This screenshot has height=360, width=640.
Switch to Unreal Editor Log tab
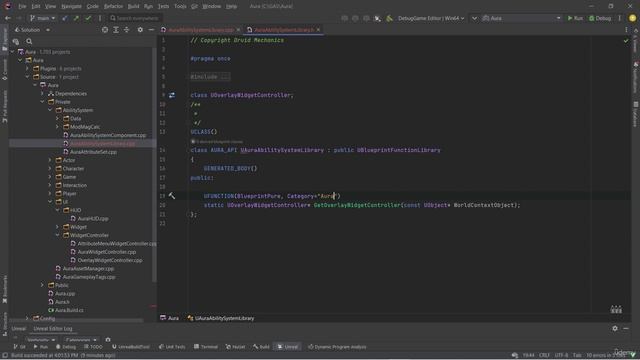(53, 329)
